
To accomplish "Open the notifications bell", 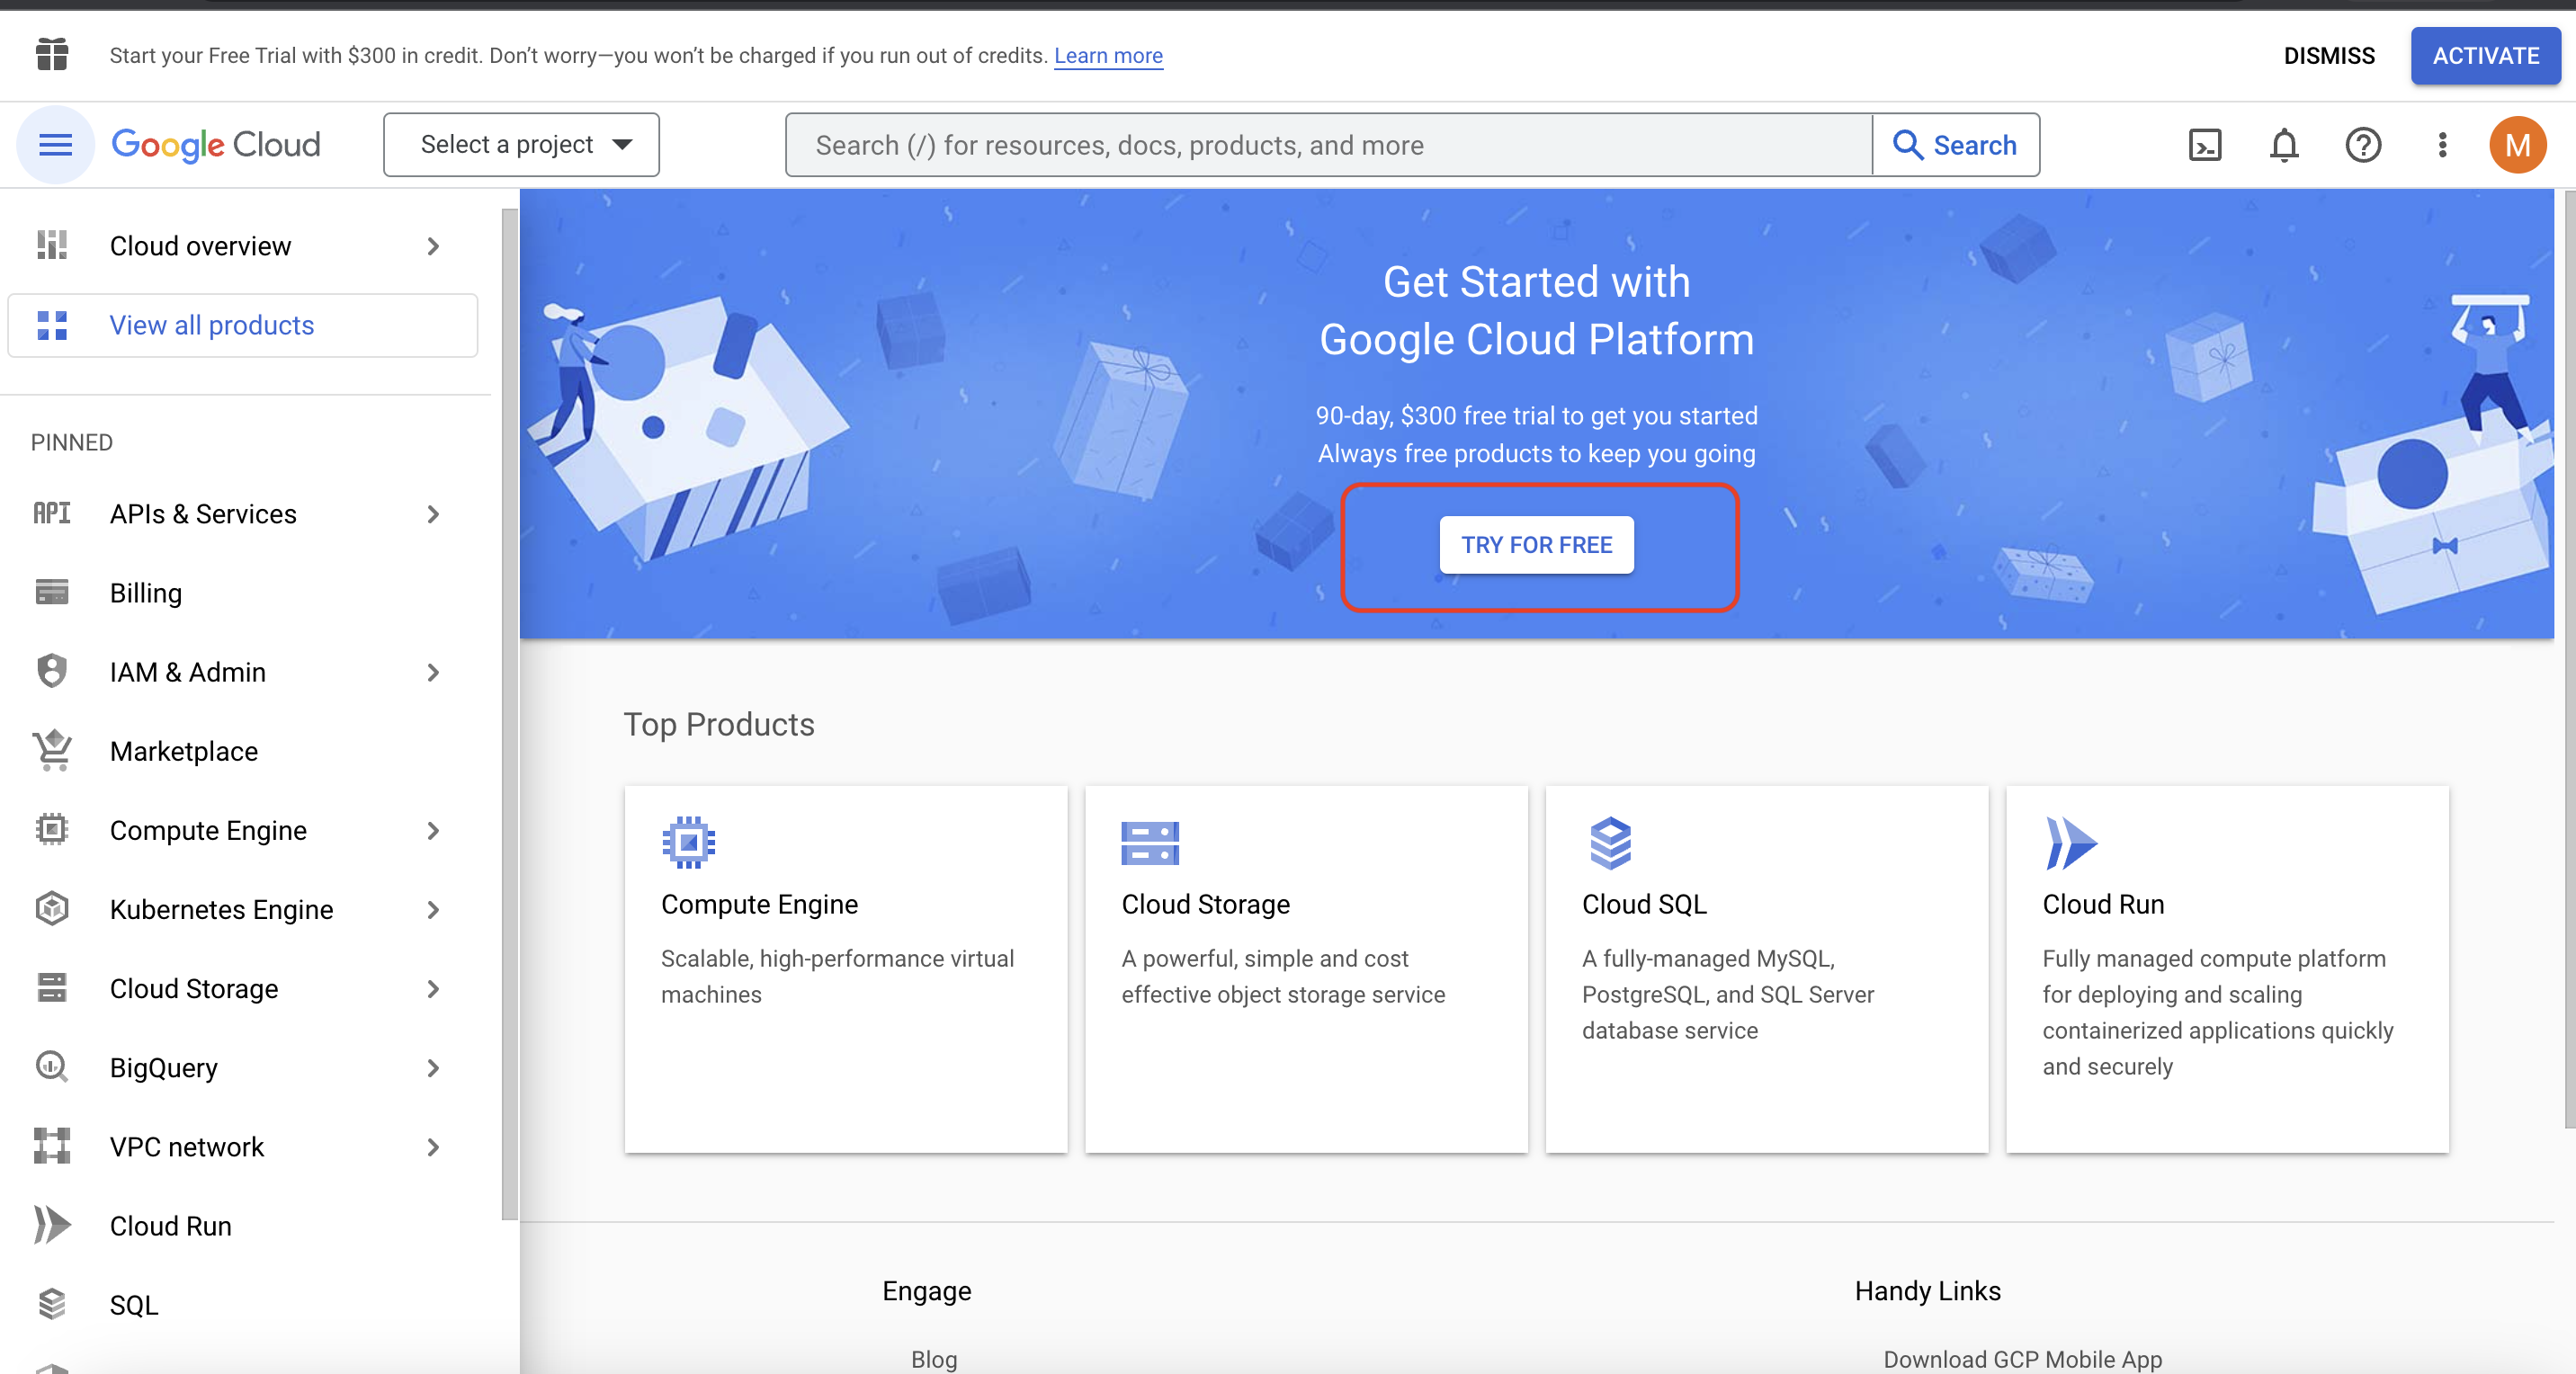I will coord(2284,145).
